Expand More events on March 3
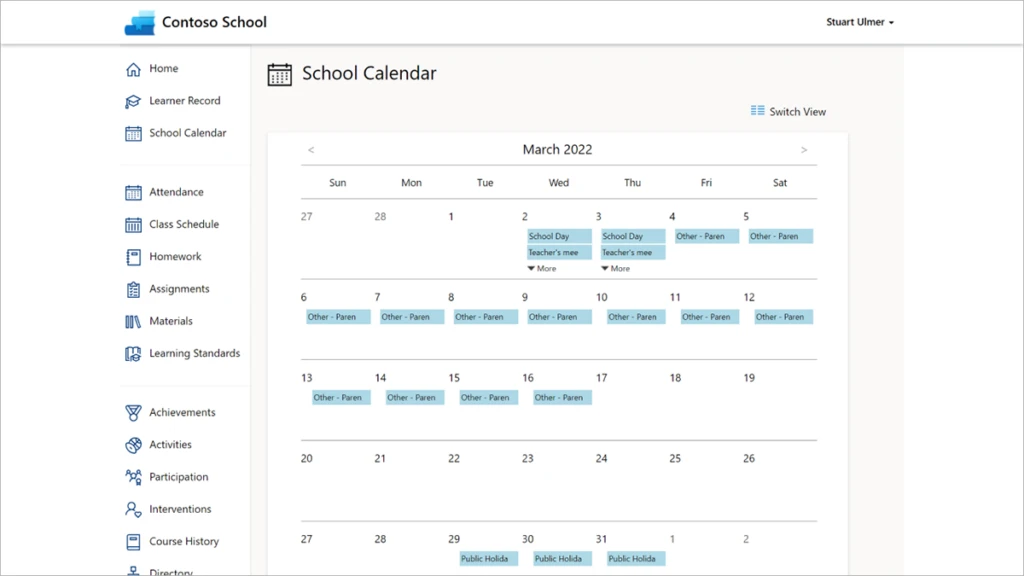This screenshot has height=576, width=1024. [617, 268]
